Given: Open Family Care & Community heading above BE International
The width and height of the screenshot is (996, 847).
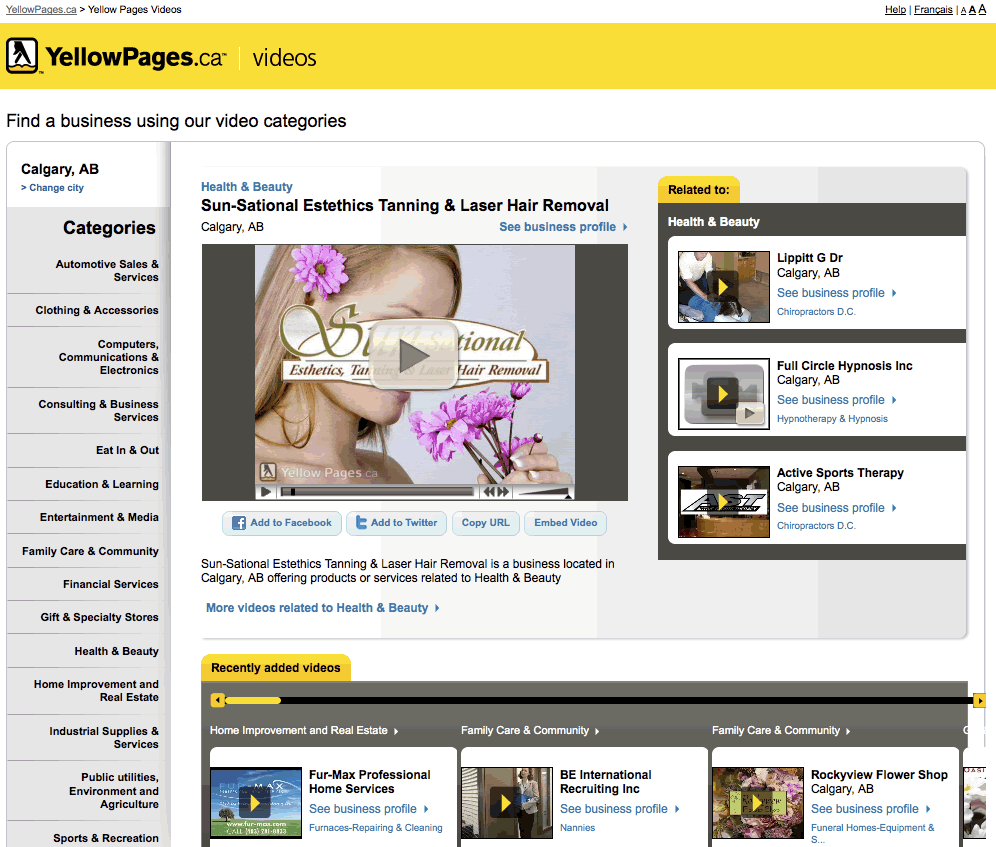Looking at the screenshot, I should [530, 731].
